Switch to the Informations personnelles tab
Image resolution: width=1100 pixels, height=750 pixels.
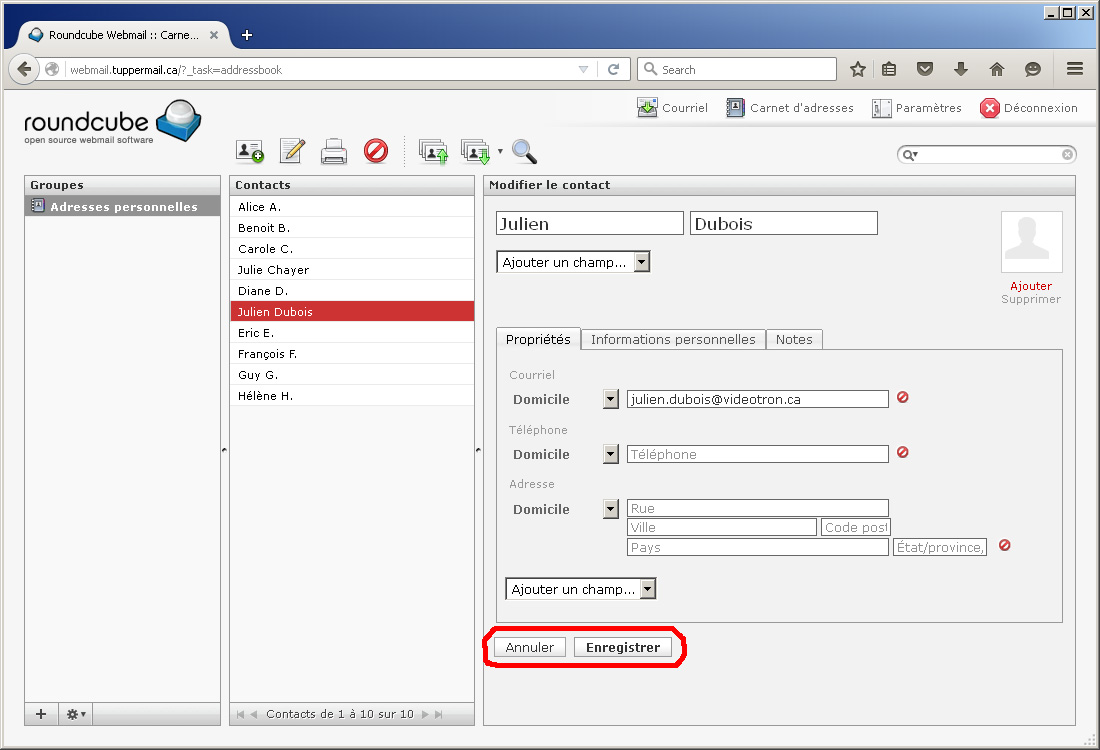tap(673, 339)
